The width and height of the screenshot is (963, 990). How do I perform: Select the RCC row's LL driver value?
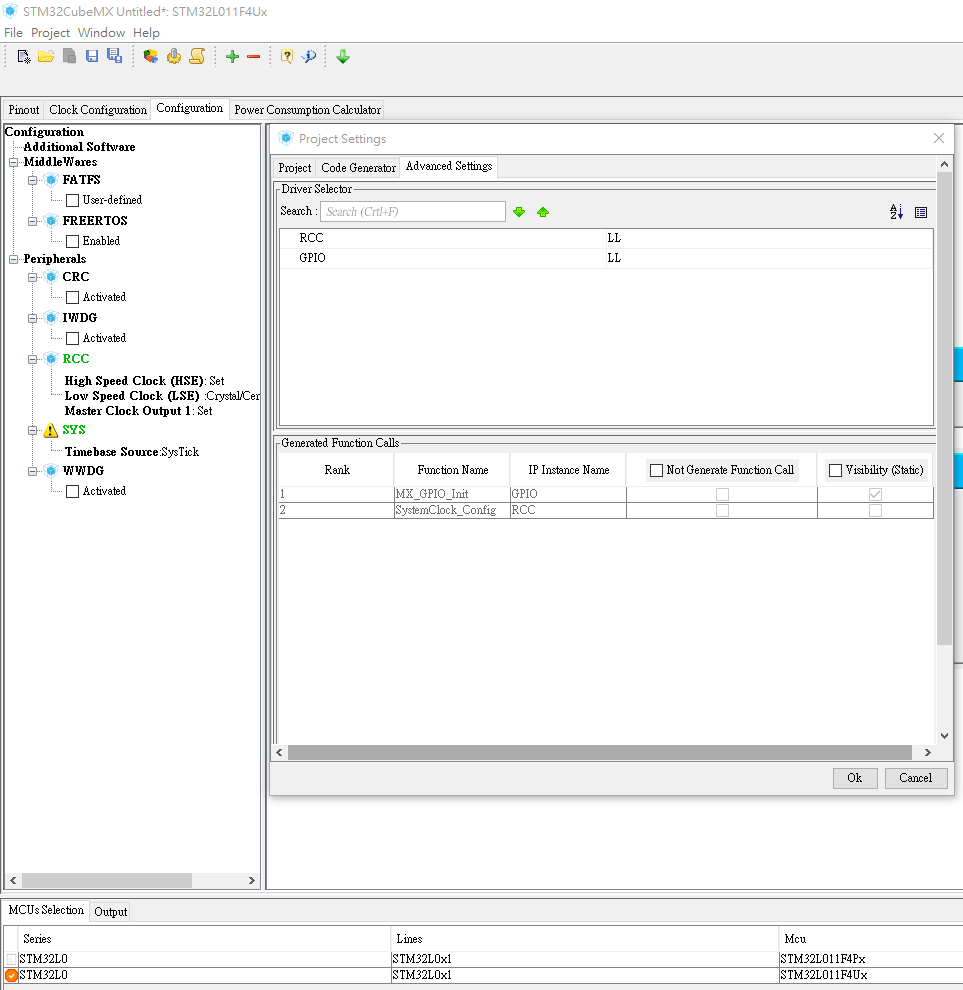[x=769, y=238]
